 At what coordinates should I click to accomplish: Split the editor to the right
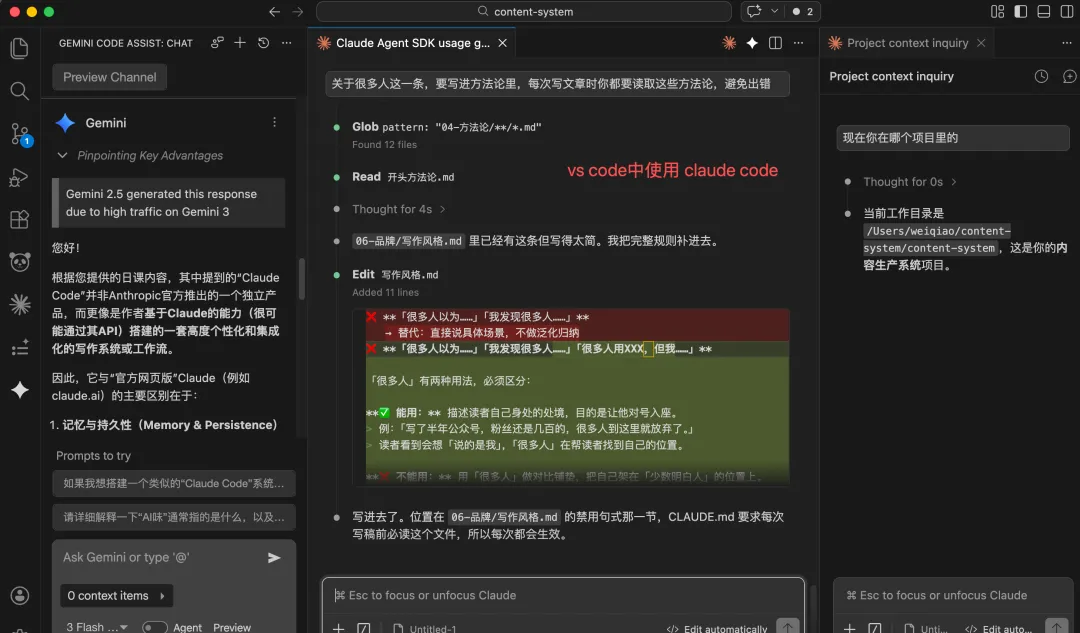pyautogui.click(x=775, y=43)
